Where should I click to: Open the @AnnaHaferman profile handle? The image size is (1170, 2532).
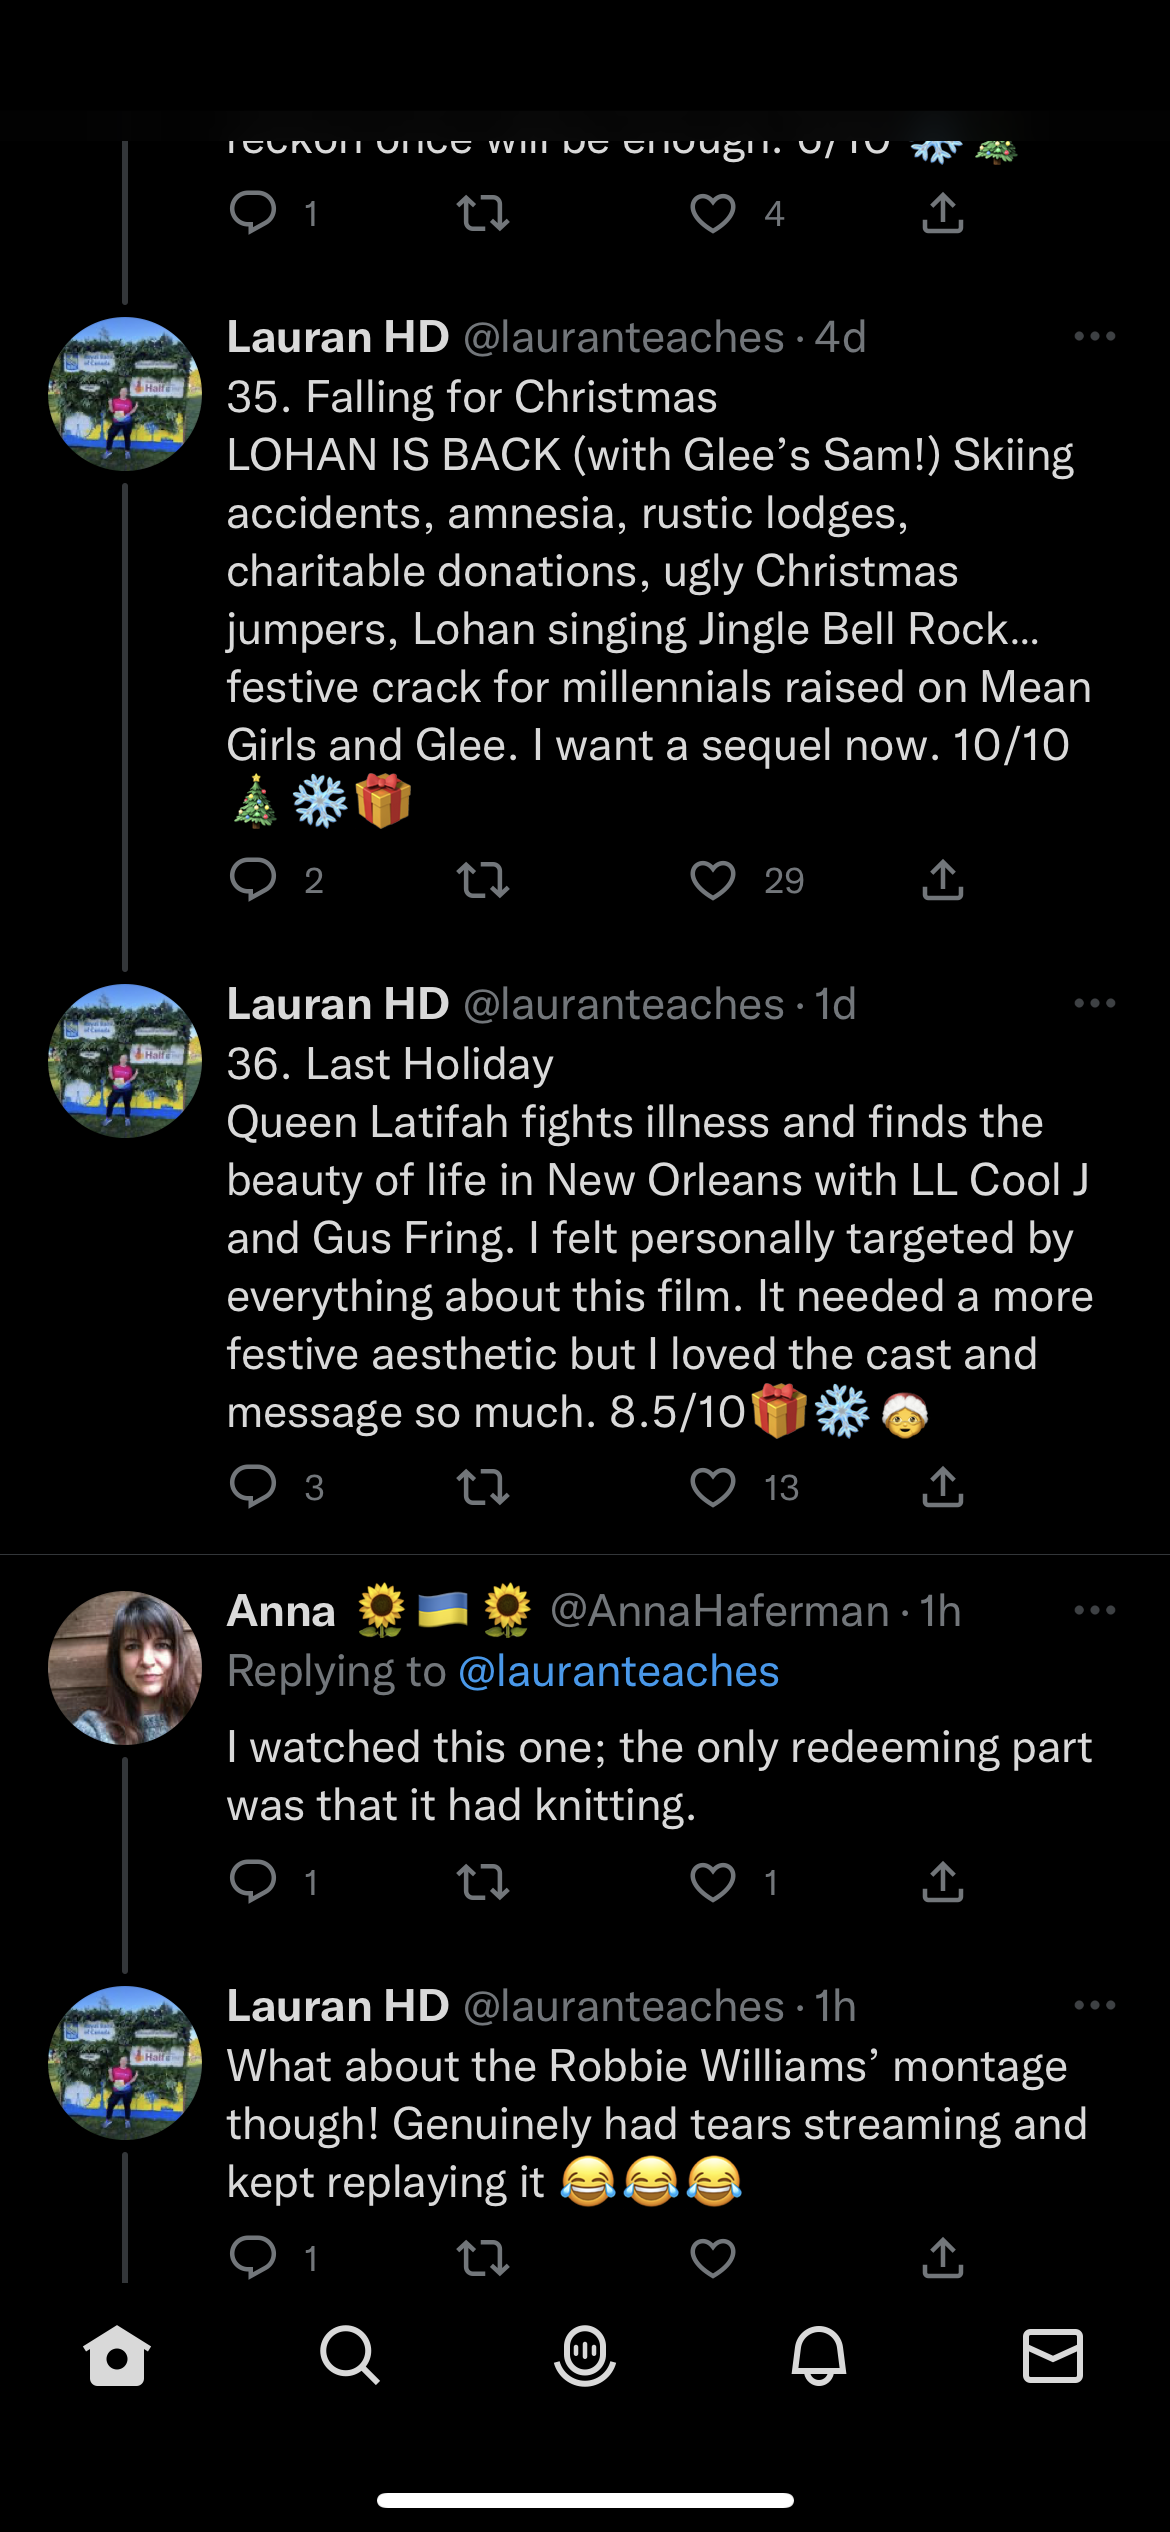click(720, 1611)
